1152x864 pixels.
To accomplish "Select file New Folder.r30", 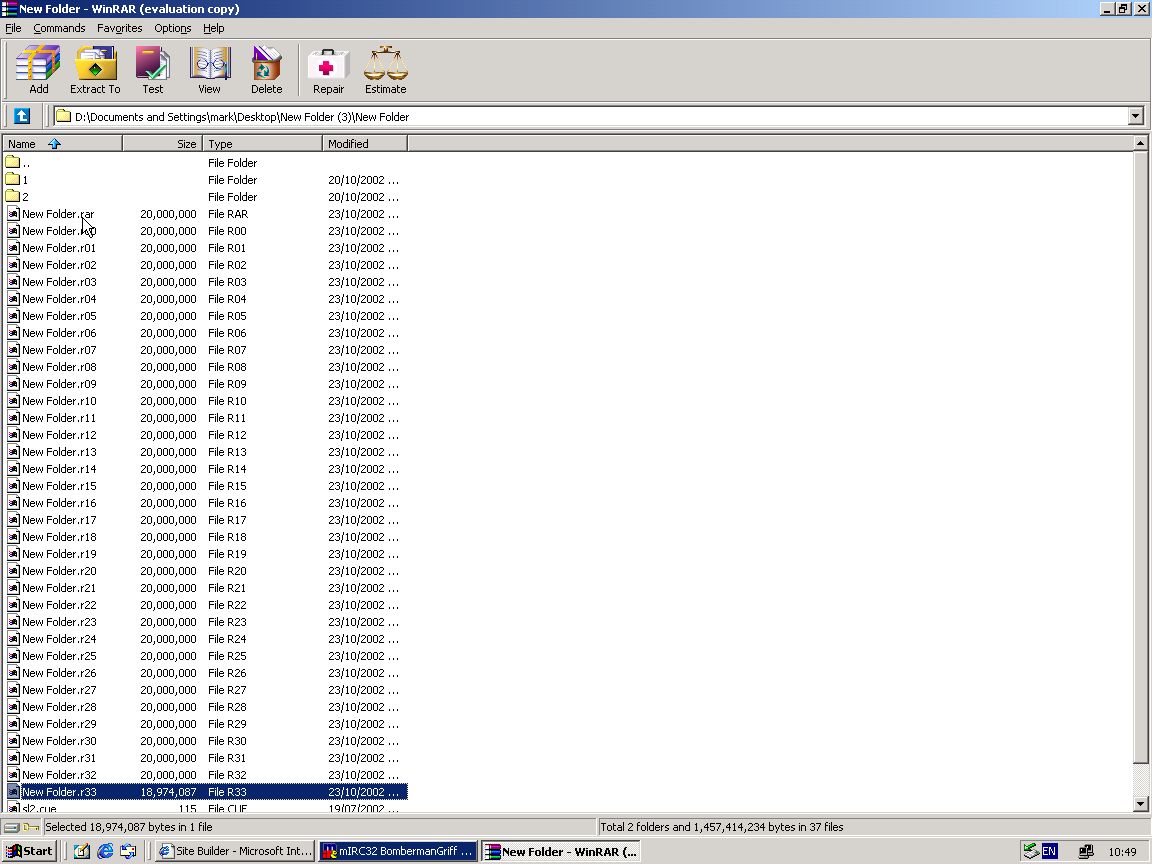I will [x=59, y=741].
